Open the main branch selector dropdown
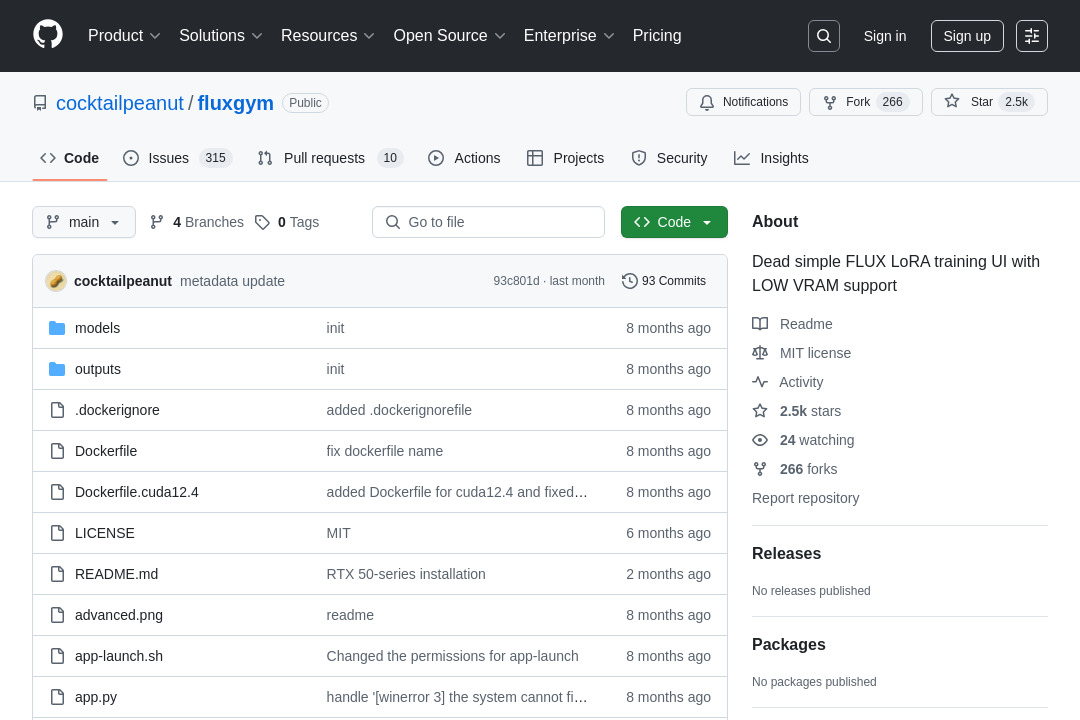 (x=84, y=222)
